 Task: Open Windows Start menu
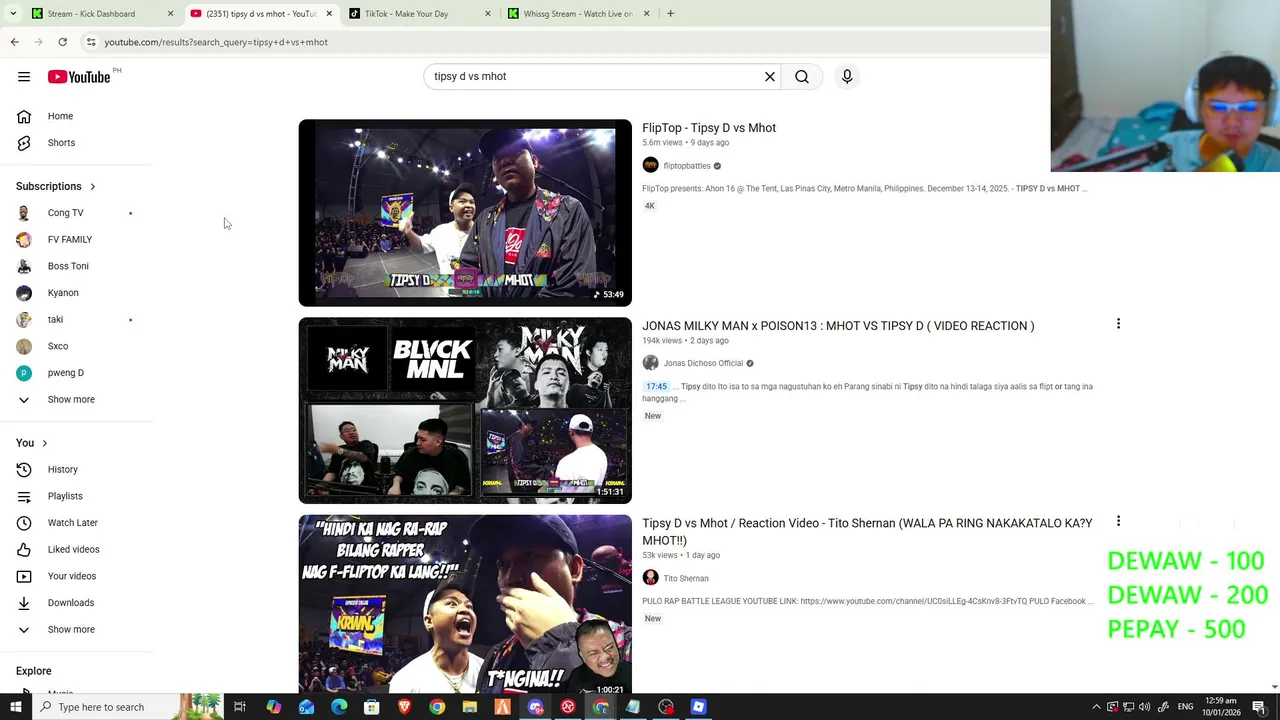pyautogui.click(x=15, y=707)
